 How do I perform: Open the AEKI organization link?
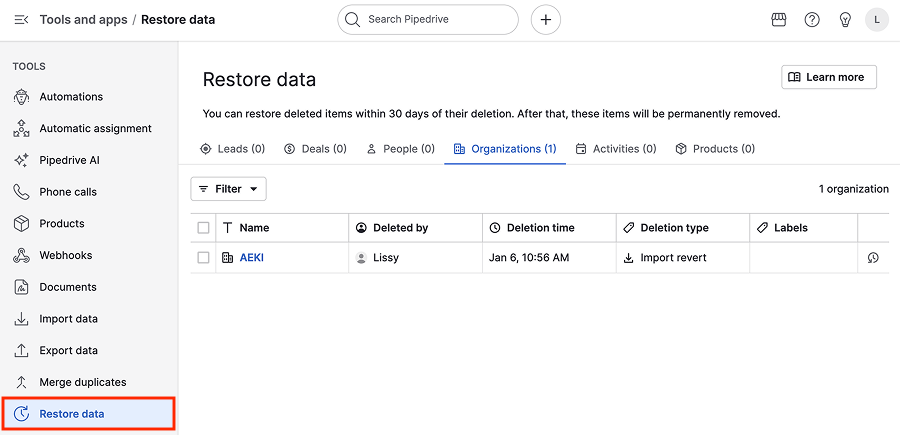(251, 258)
